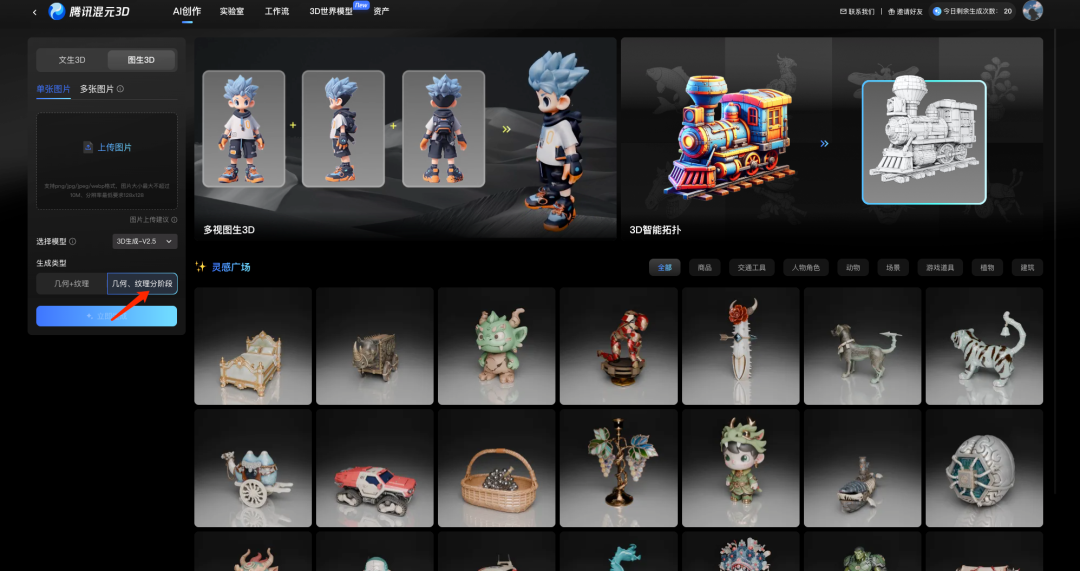
Task: Filter gallery by 游戏道具
Action: pyautogui.click(x=940, y=267)
